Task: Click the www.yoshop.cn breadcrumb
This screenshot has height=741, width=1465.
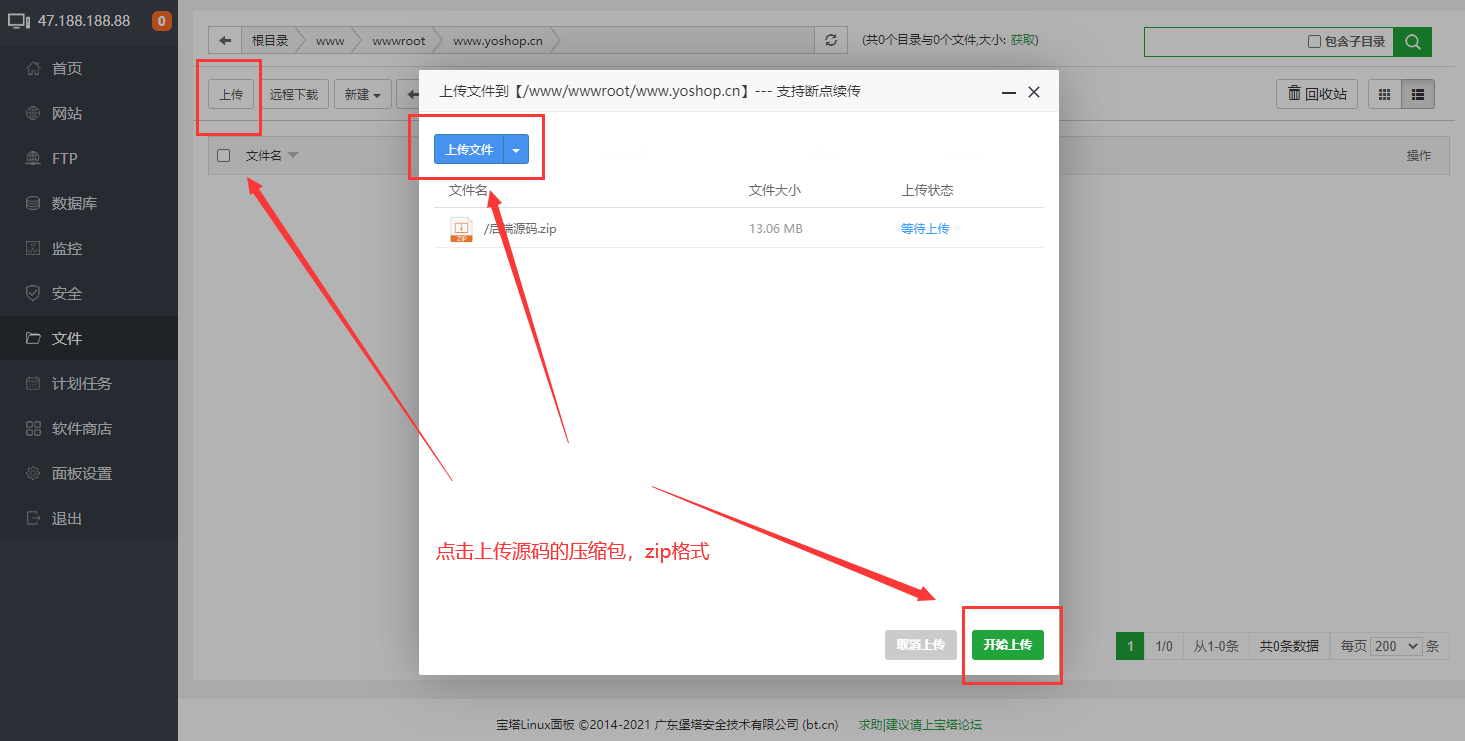Action: [498, 41]
